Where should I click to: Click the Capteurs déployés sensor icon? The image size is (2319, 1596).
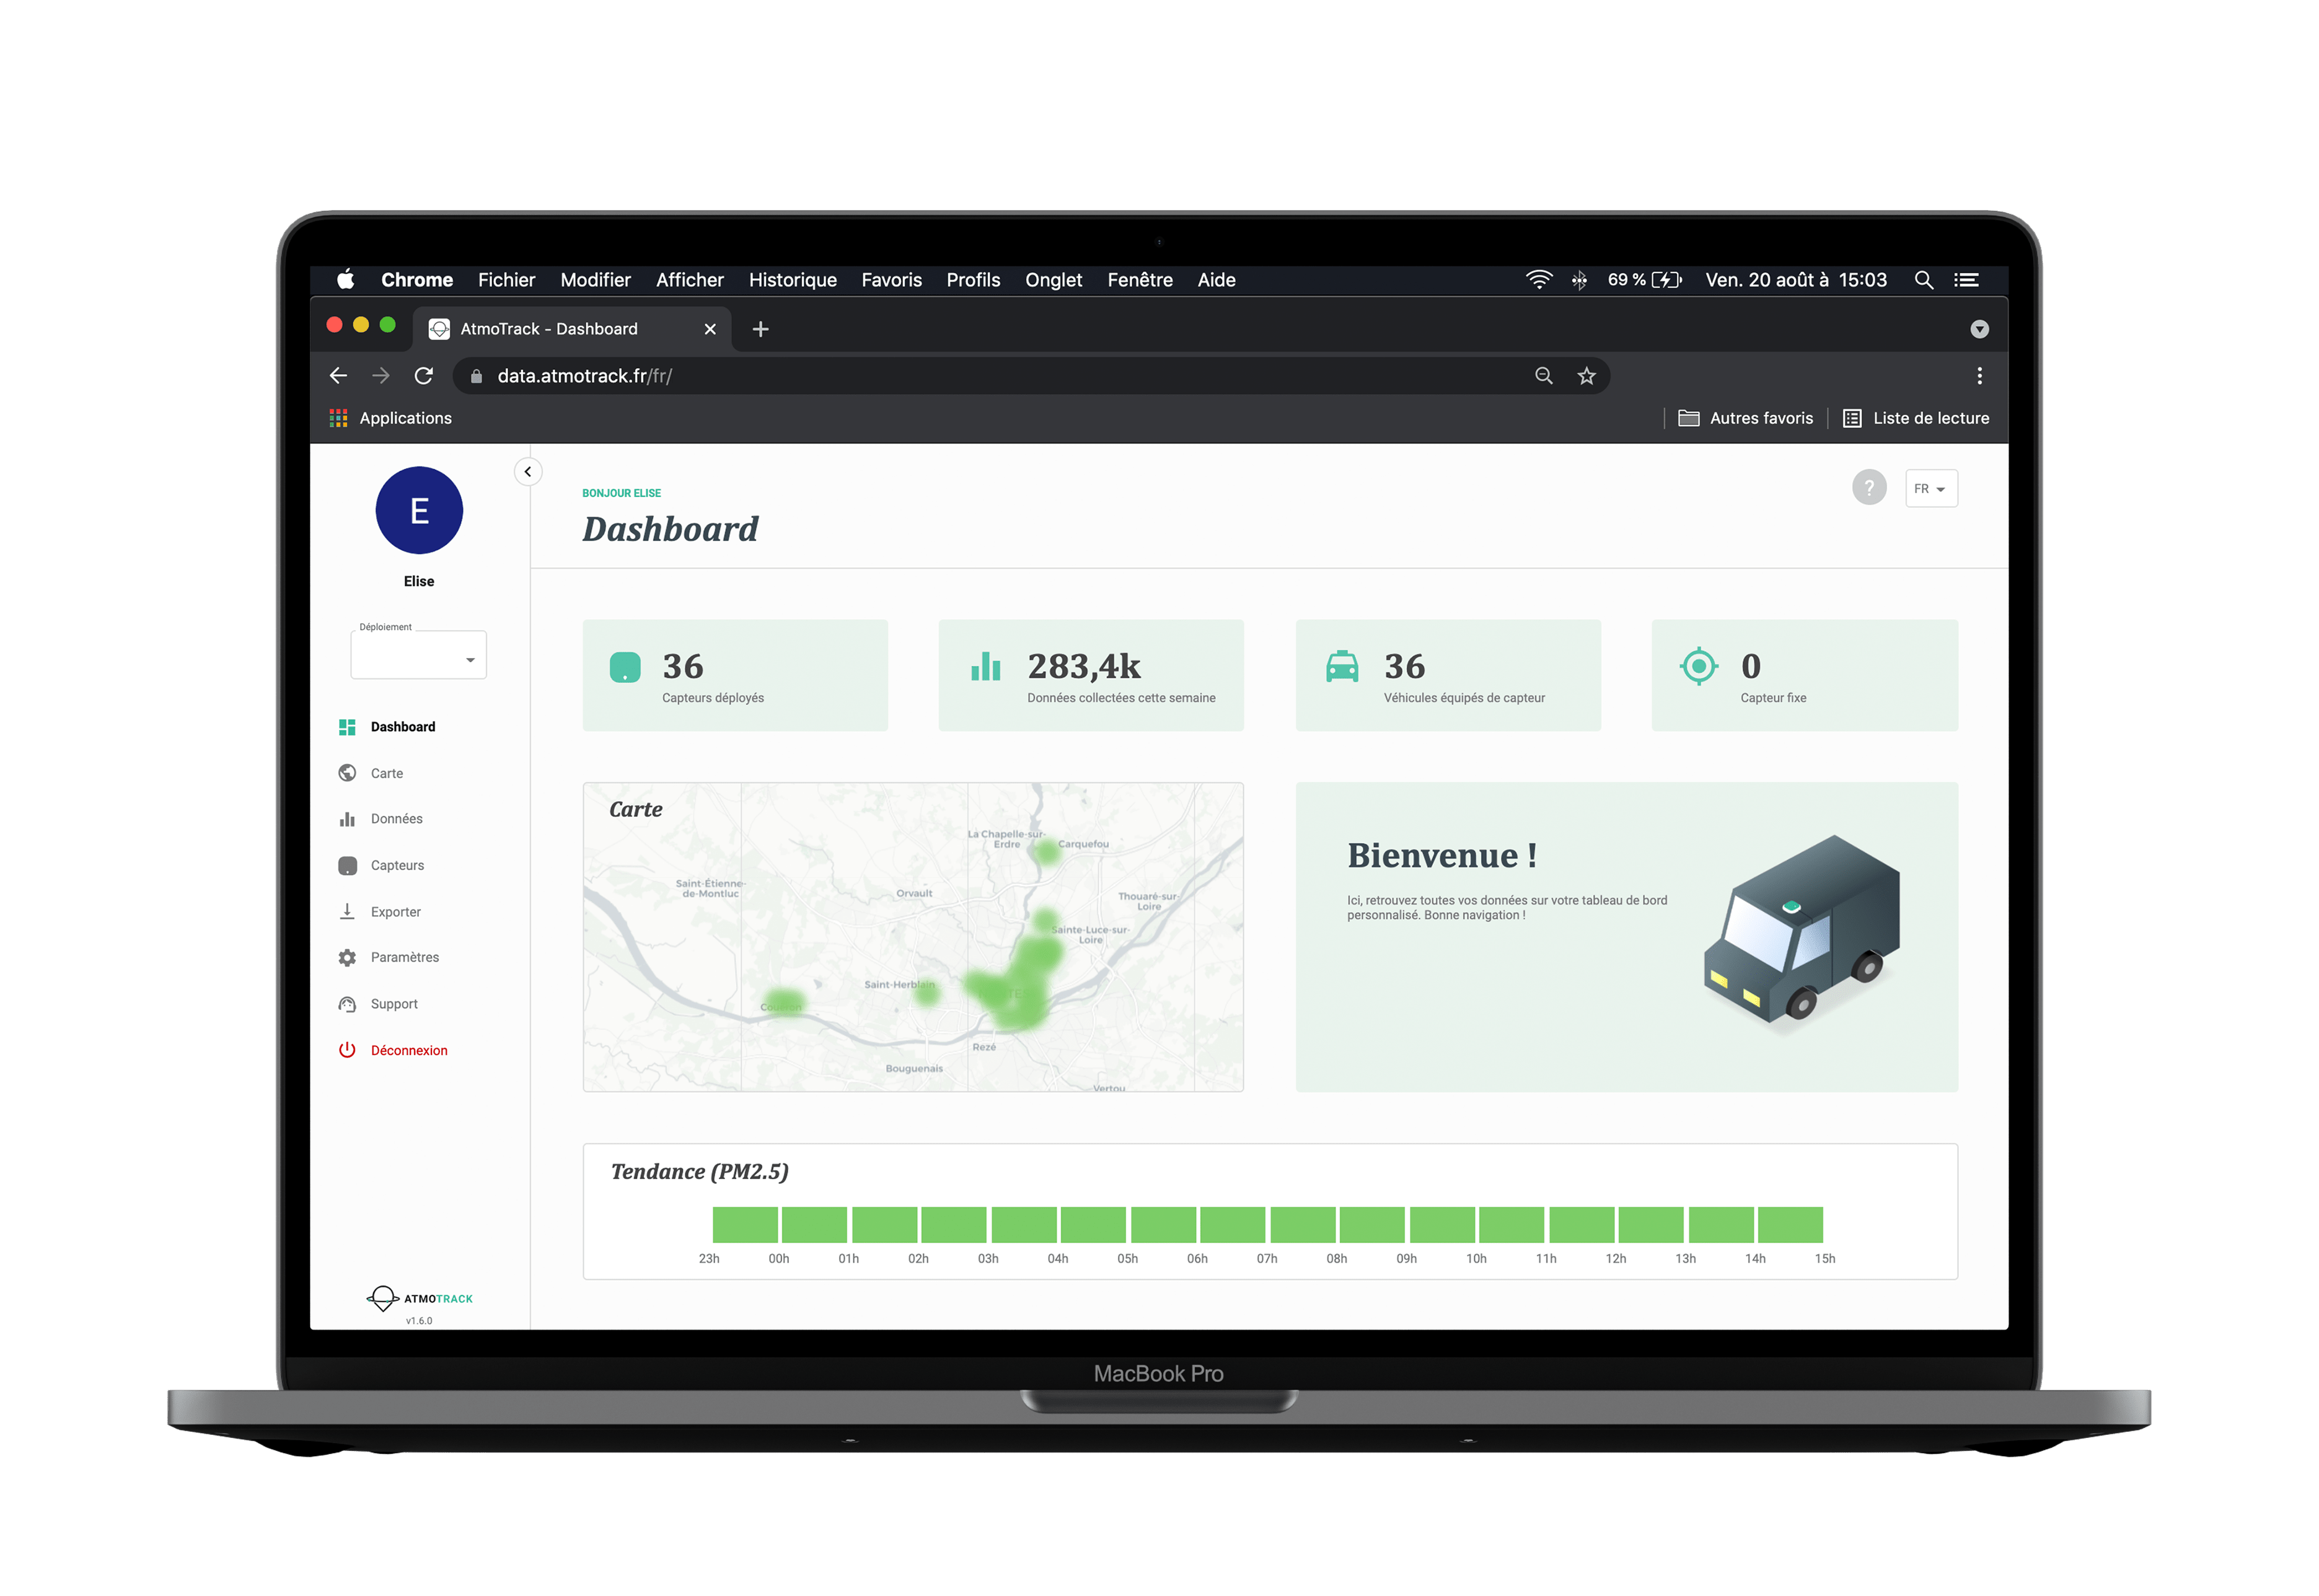[625, 667]
